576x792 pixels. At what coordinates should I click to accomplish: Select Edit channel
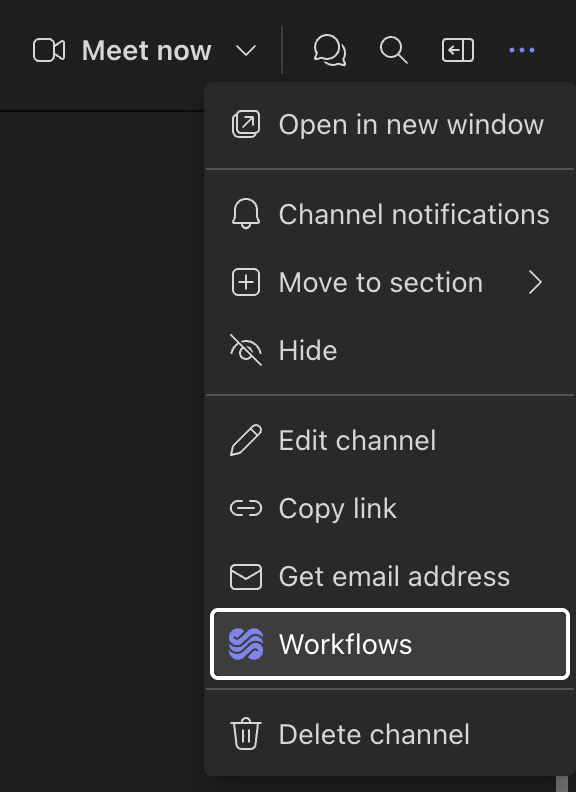tap(390, 440)
